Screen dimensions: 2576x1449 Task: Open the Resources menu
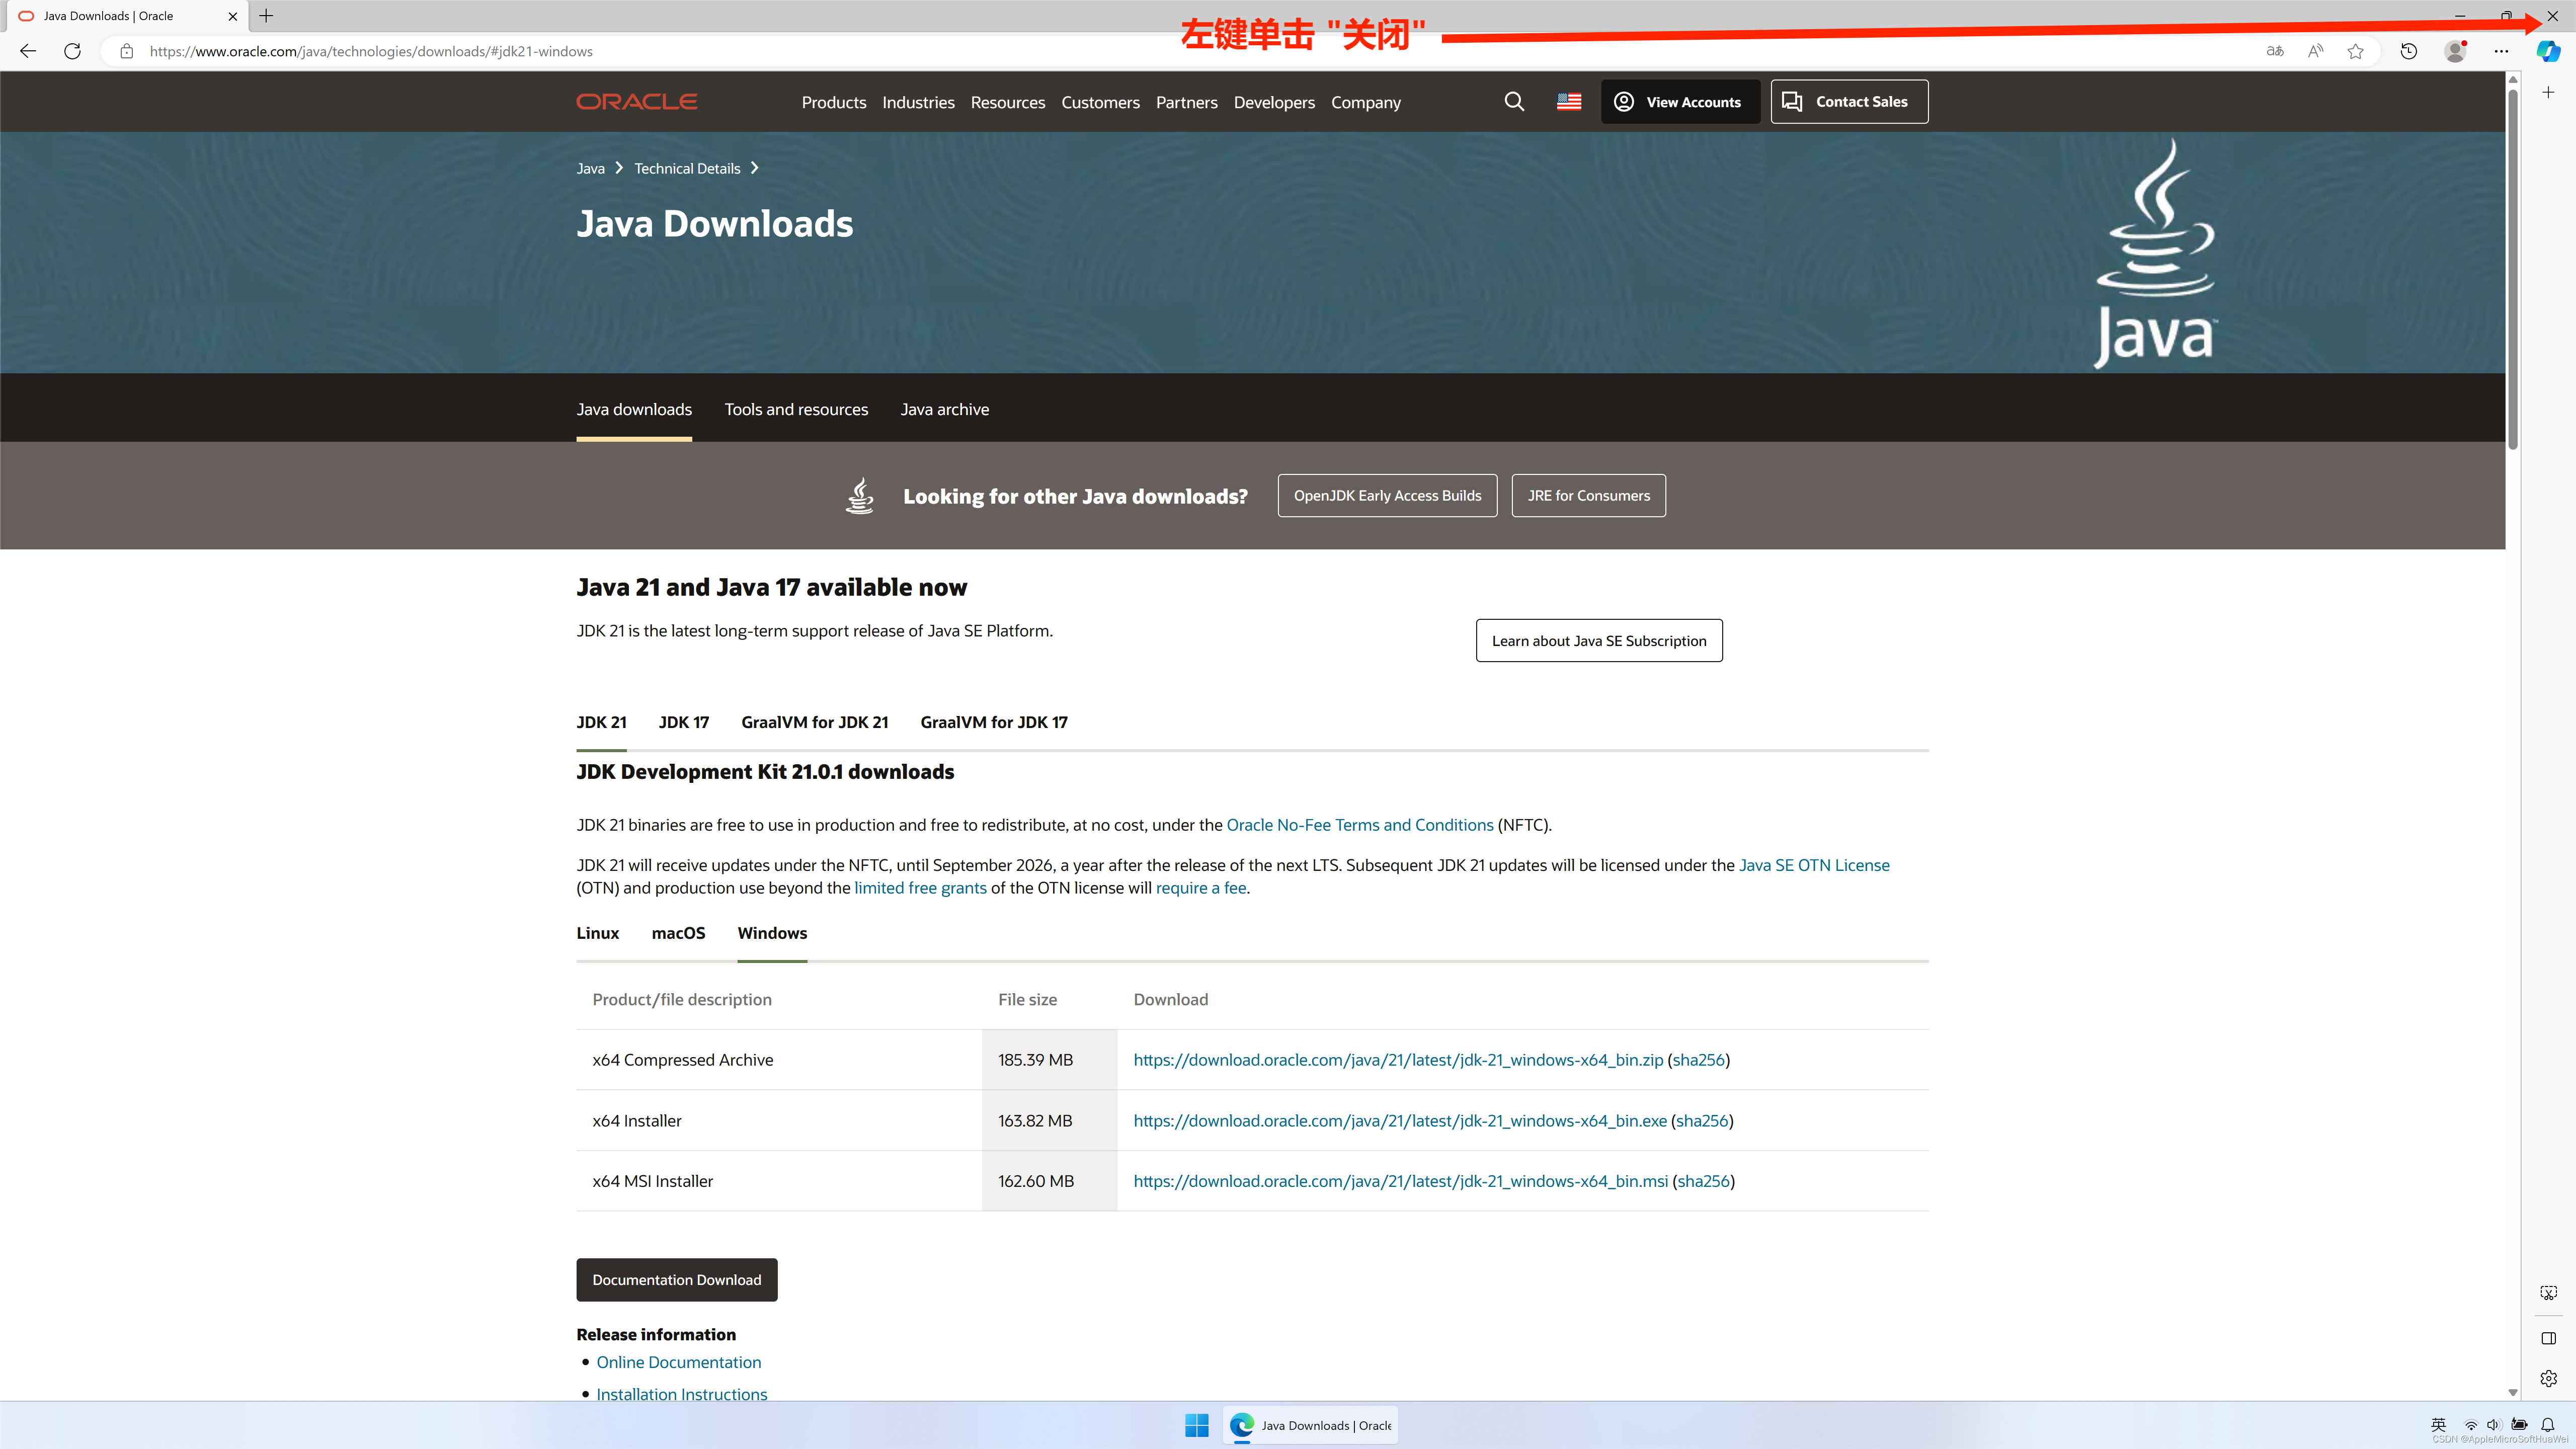click(1007, 102)
